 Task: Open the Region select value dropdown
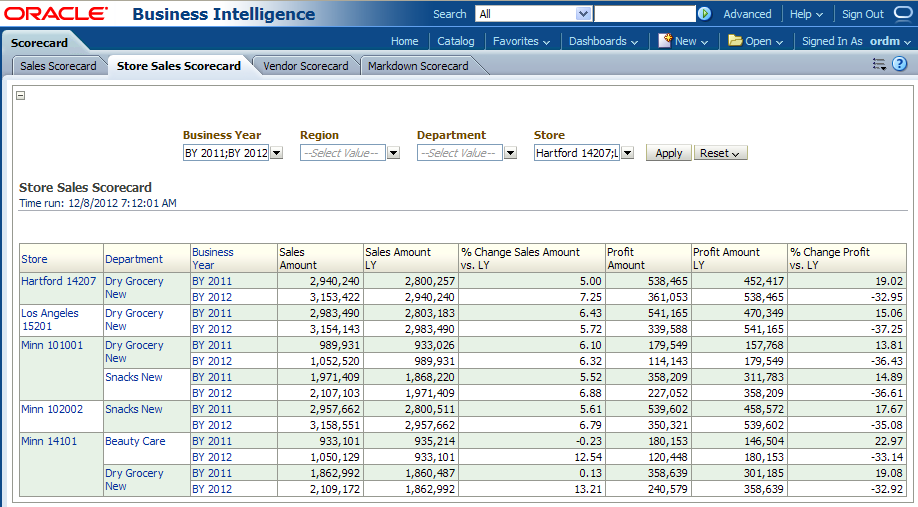click(394, 153)
